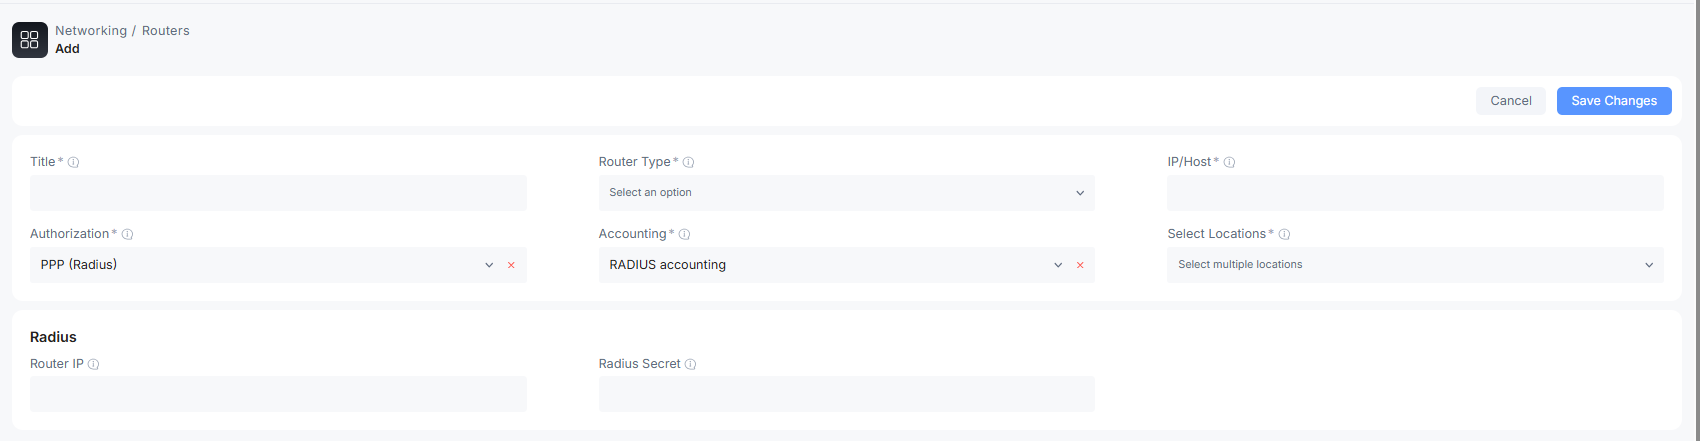
Task: Navigate to Routers breadcrumb link
Action: tap(166, 31)
